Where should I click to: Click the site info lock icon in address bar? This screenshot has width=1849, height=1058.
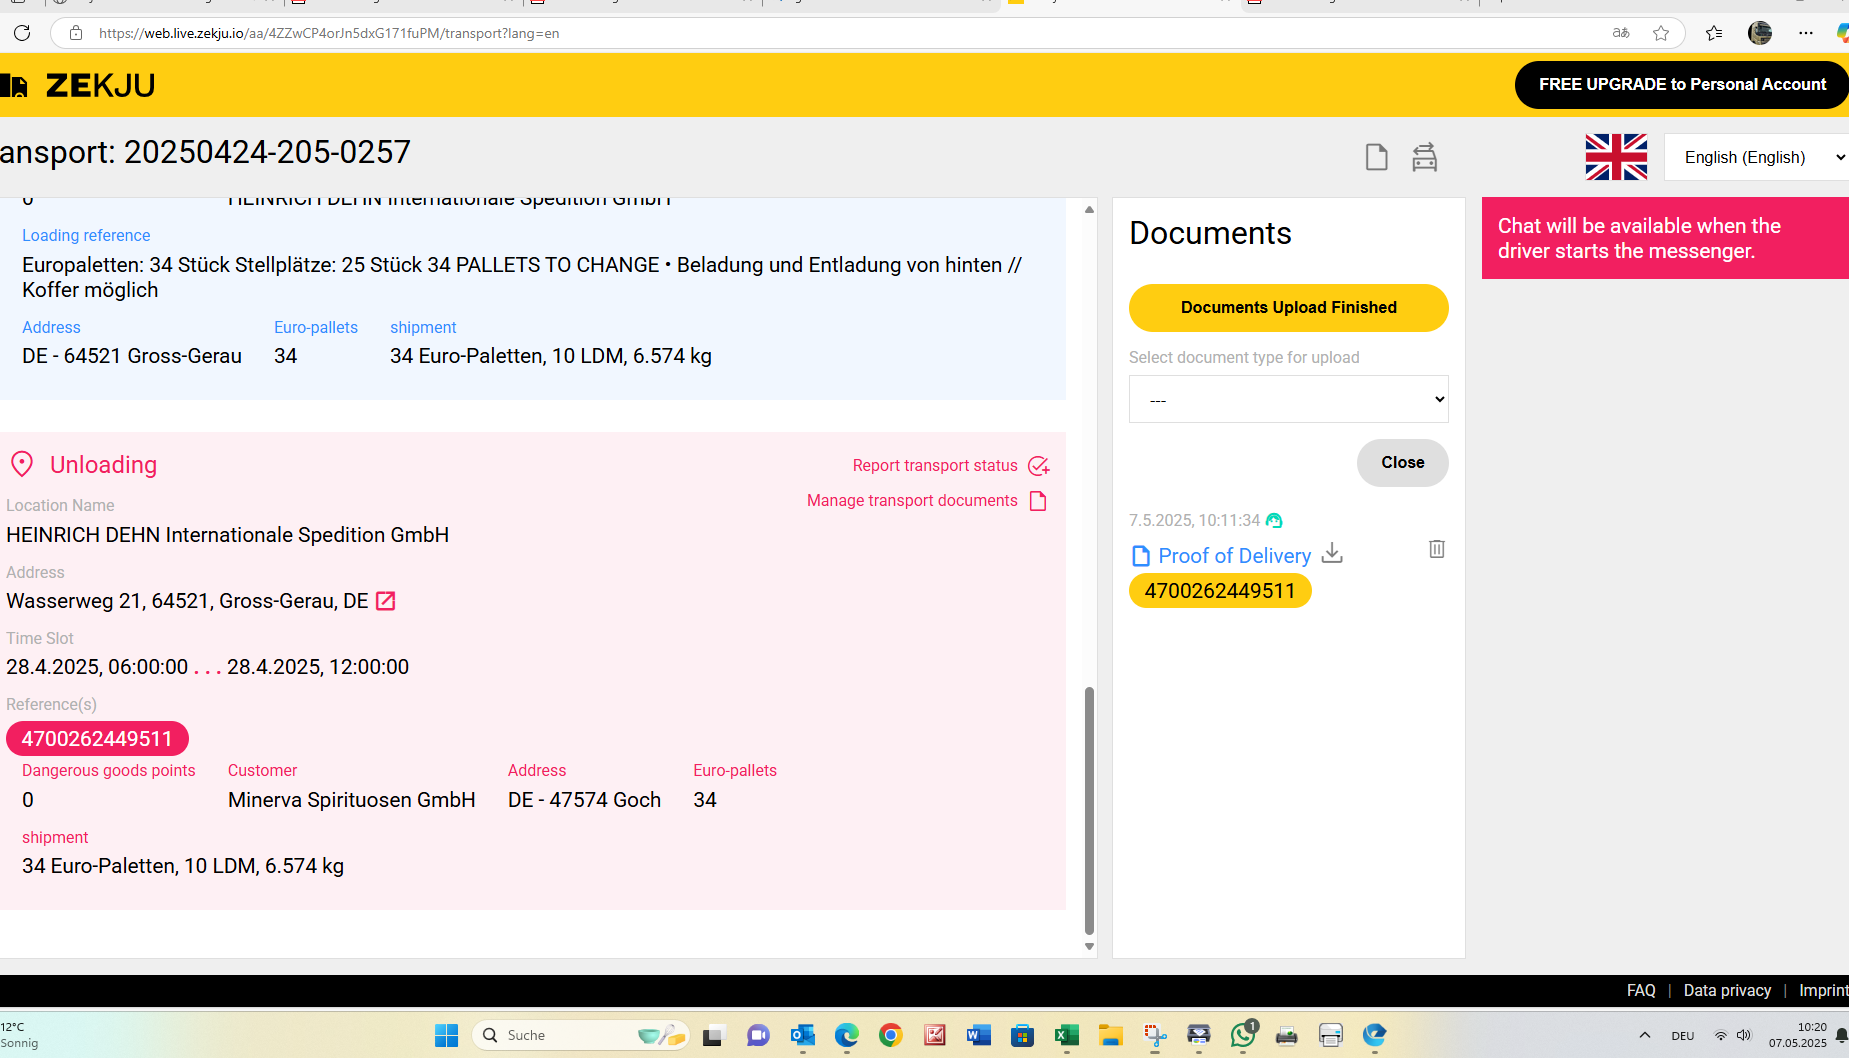75,33
